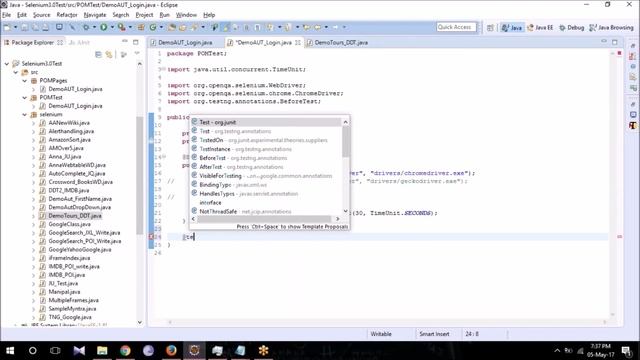
Task: Click the Collapse All icon in Package Explorer
Action: 98,54
